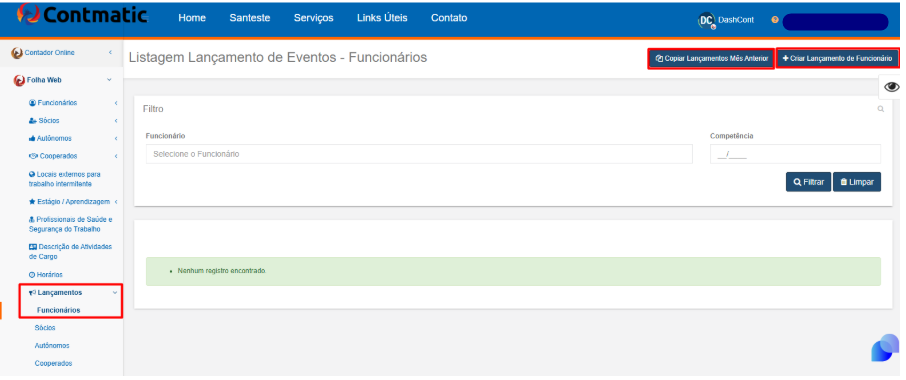The height and width of the screenshot is (380, 906).
Task: Click Copiar Lançamentos Mês Anterior button
Action: point(711,59)
